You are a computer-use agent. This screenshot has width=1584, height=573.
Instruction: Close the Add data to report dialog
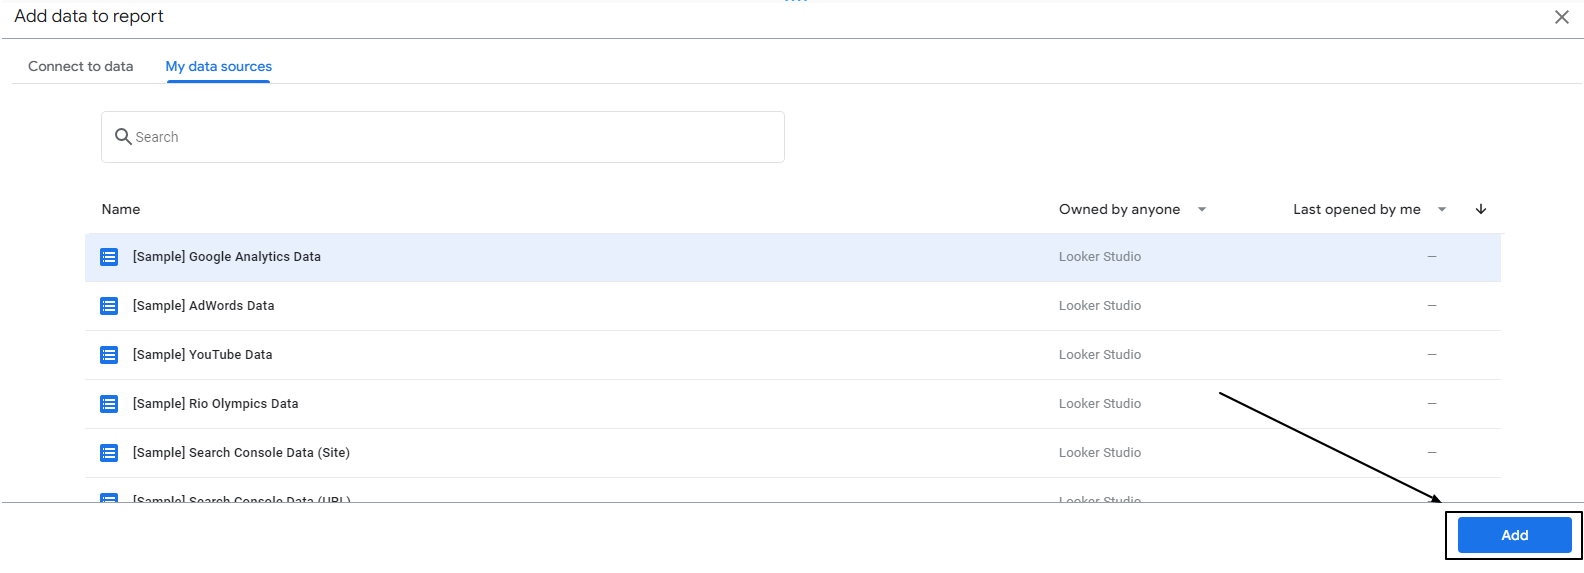[1561, 17]
